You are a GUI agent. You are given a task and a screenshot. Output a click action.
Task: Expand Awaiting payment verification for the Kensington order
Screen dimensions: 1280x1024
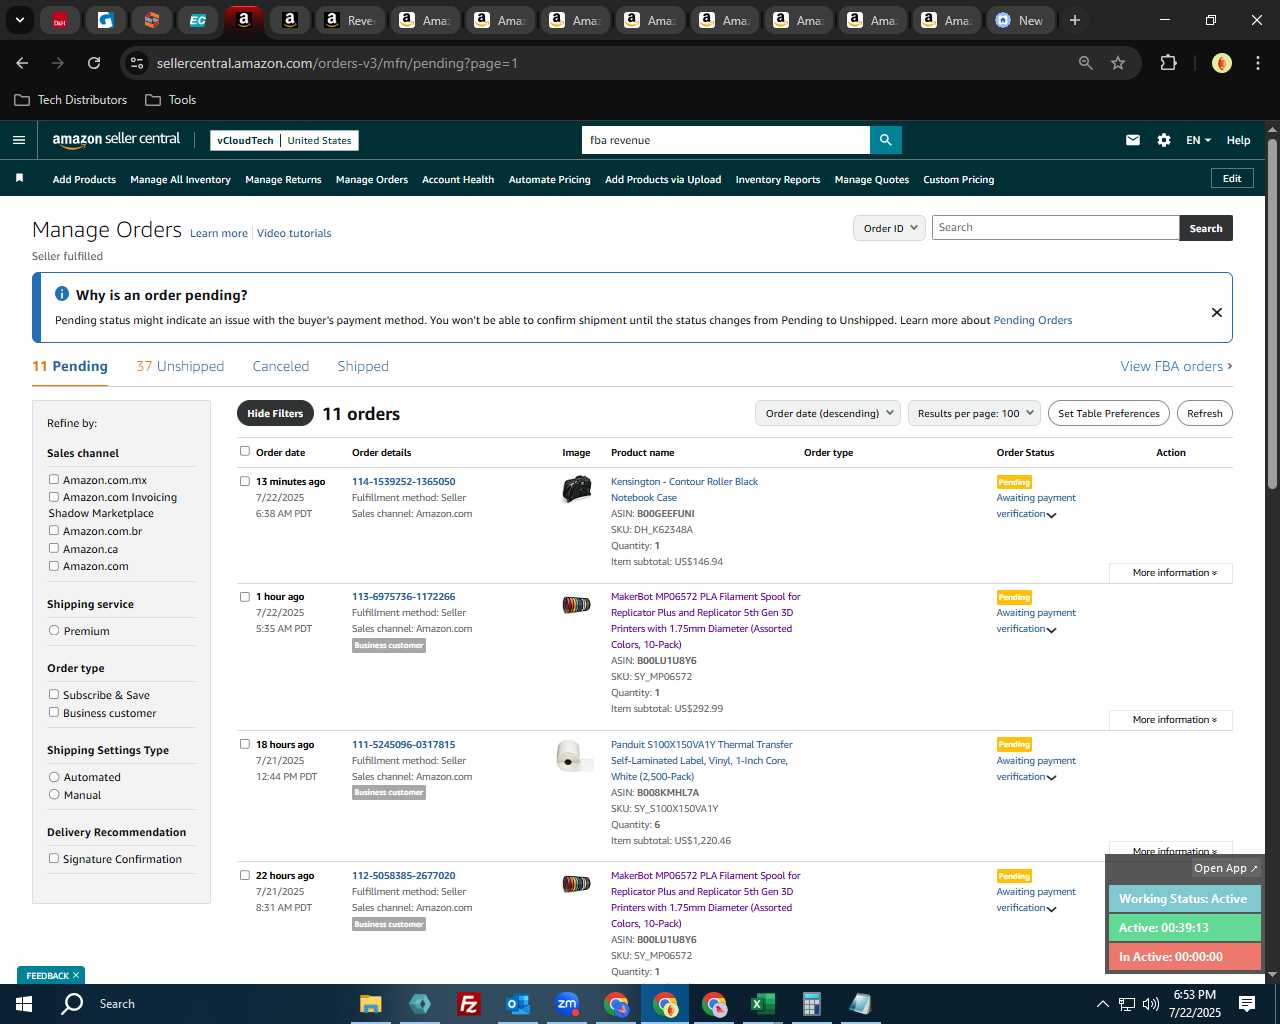point(1052,515)
